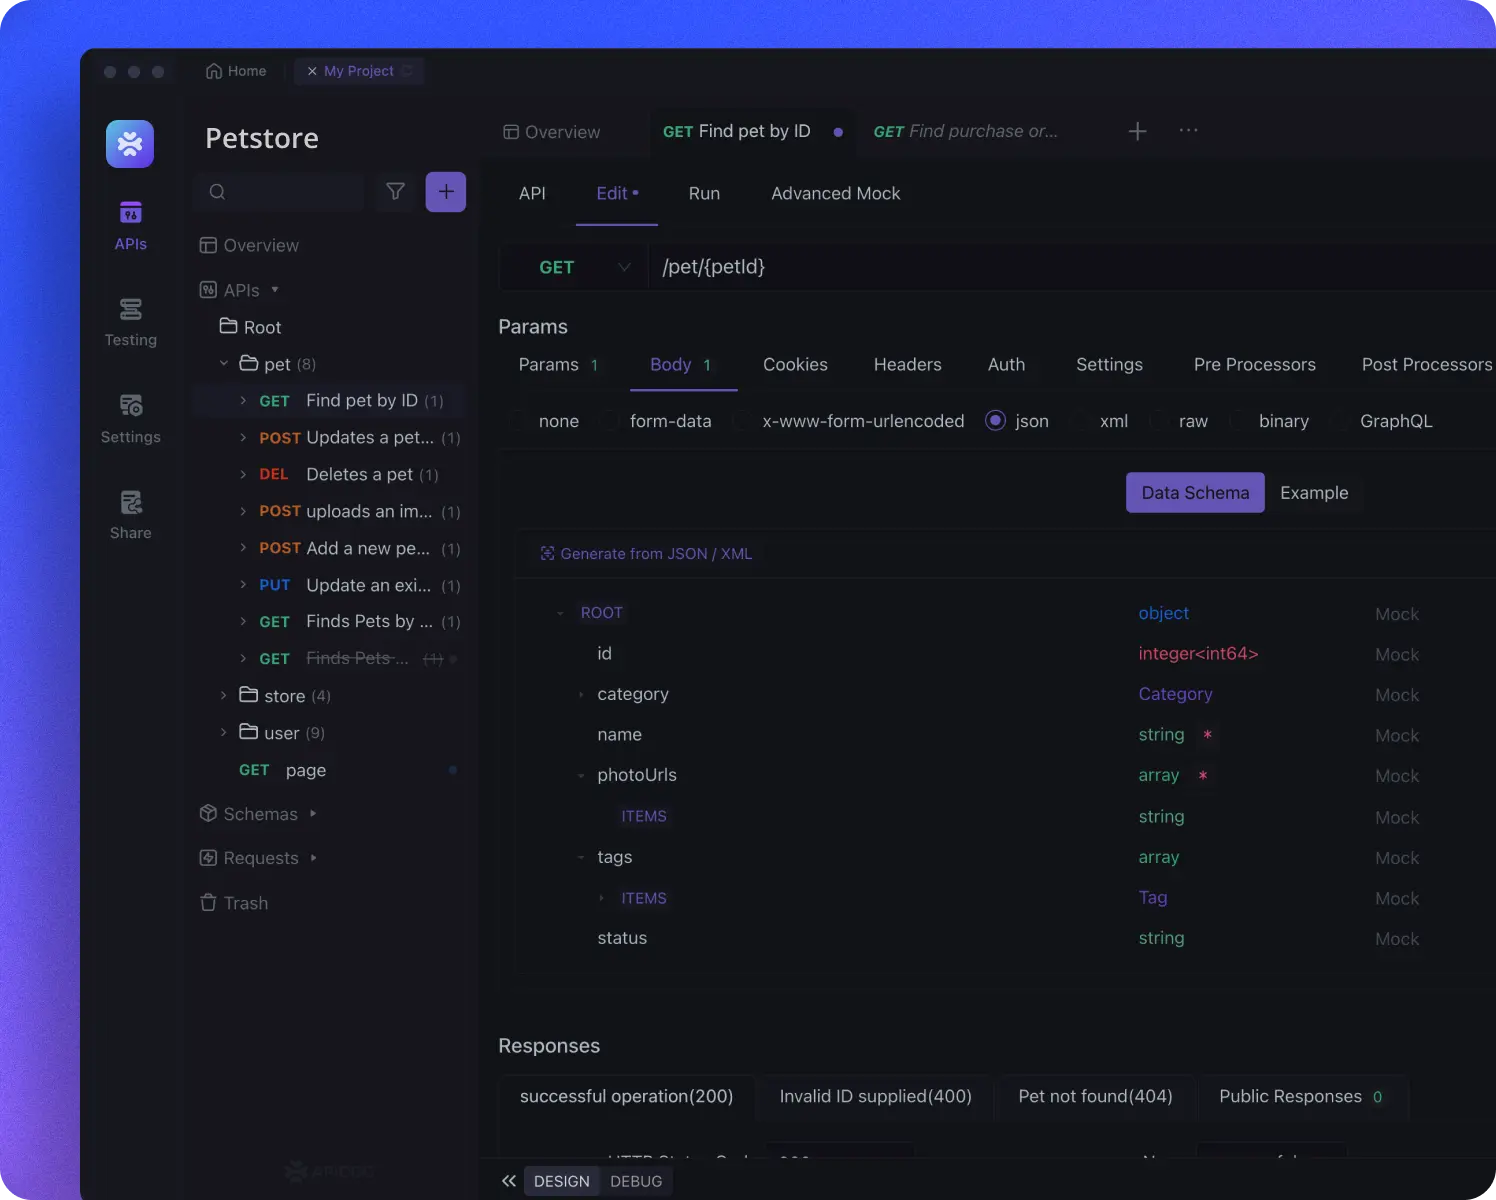Switch to the API tab
Screen dimensions: 1496x1200
pos(532,193)
